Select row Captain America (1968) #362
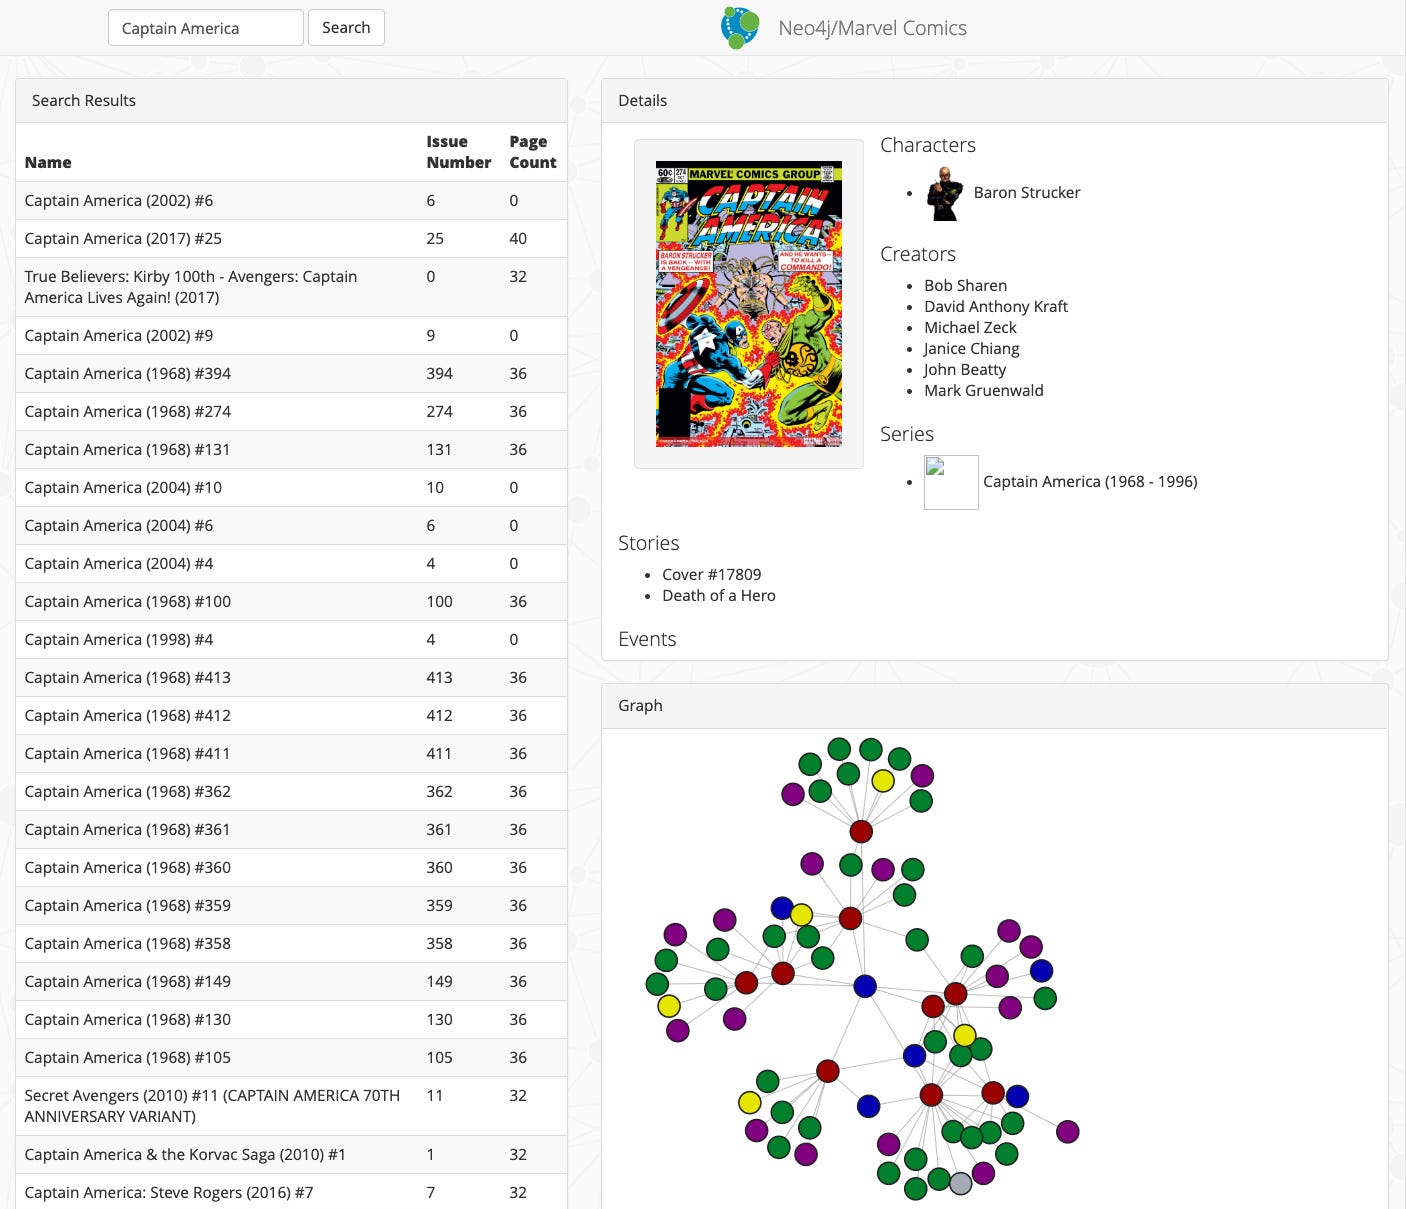 click(291, 792)
